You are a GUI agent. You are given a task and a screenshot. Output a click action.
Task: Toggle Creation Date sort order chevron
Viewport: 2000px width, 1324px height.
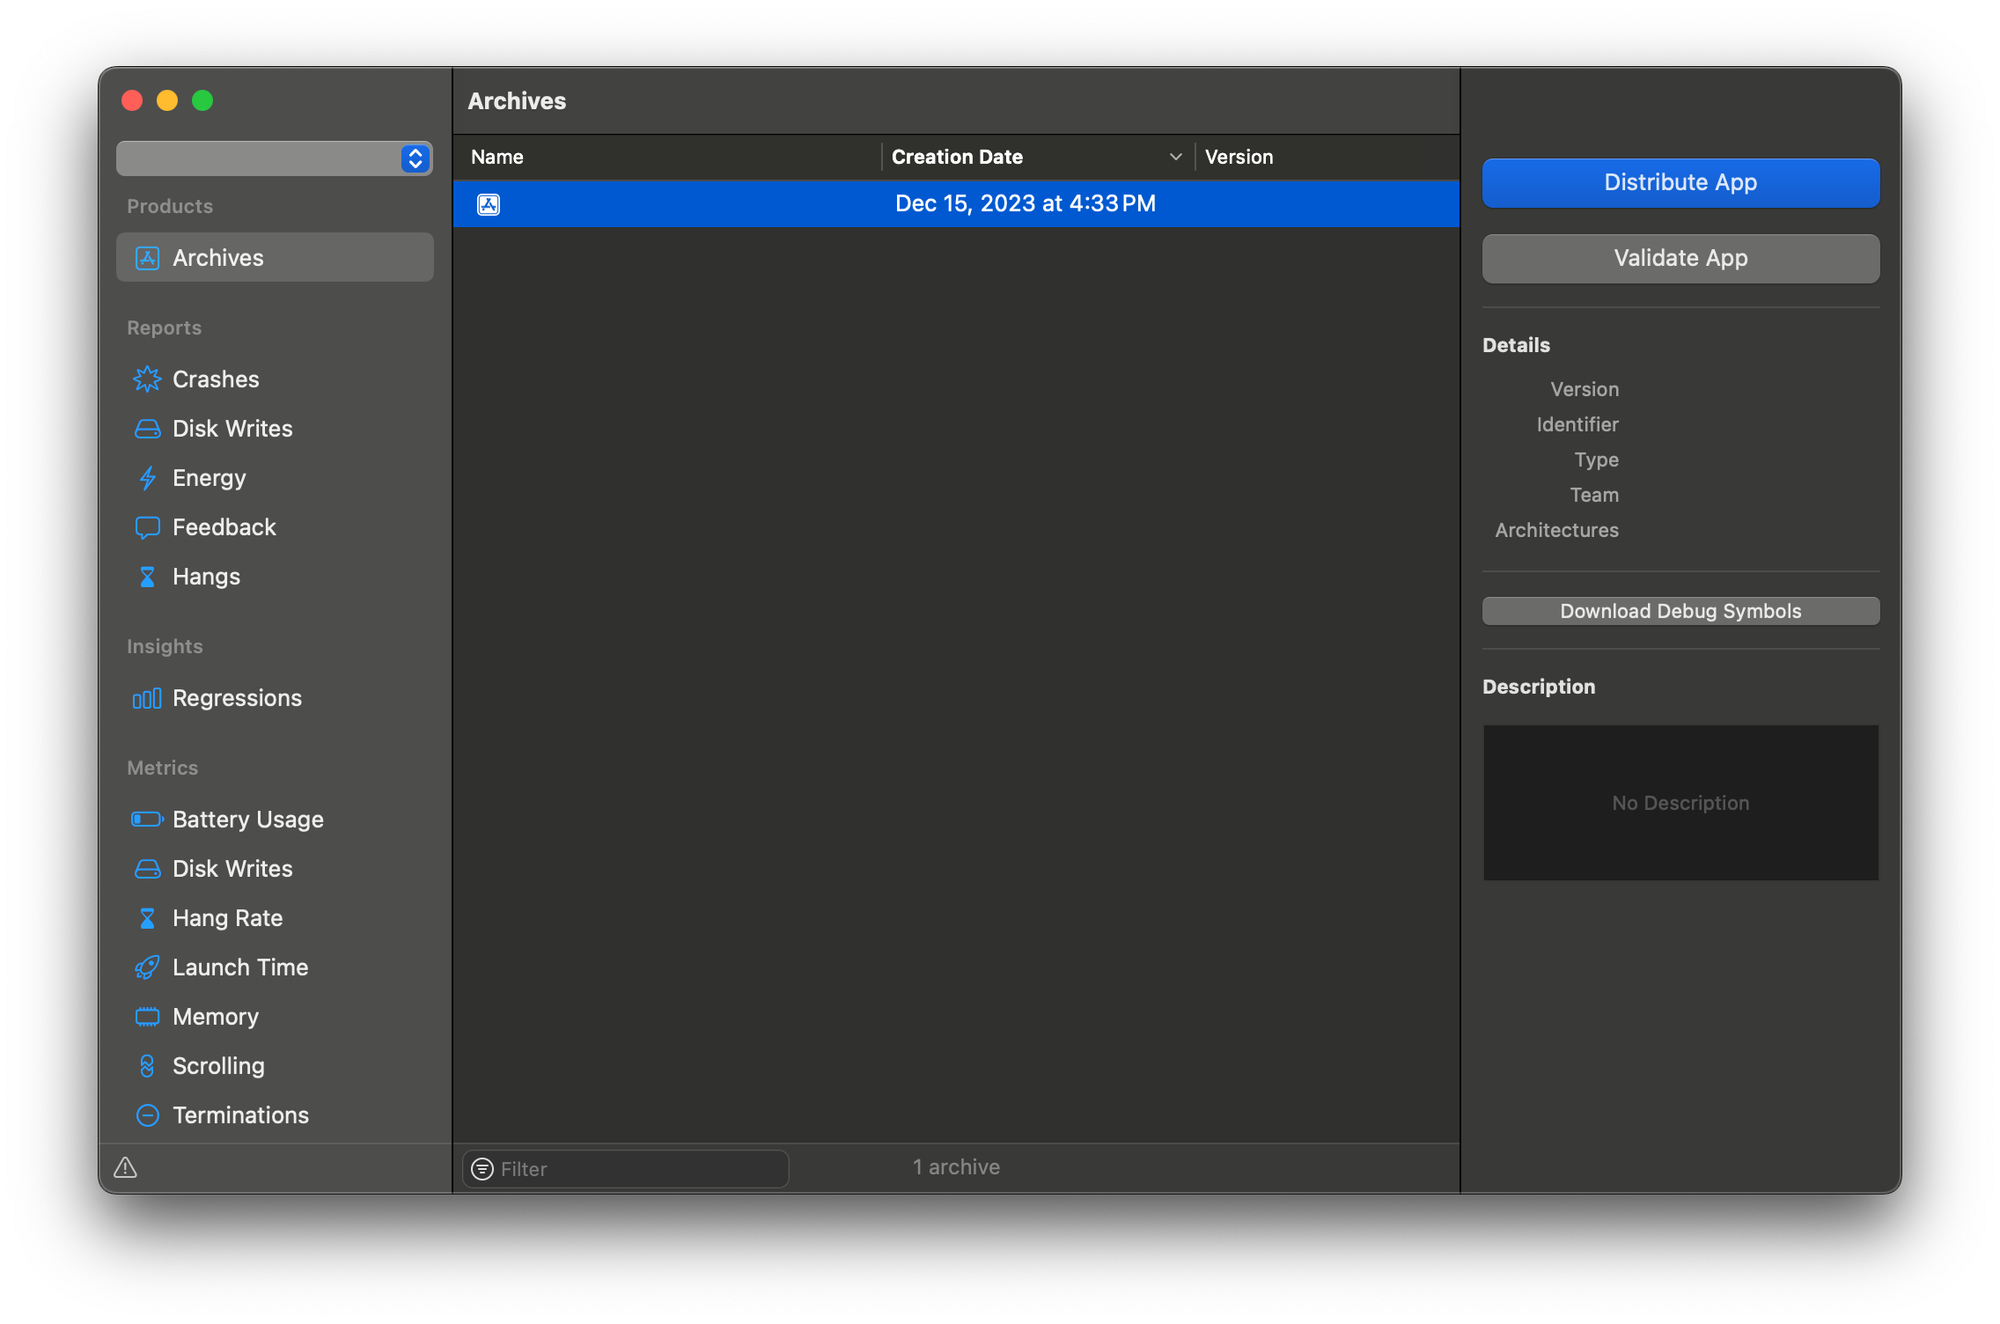[x=1175, y=157]
